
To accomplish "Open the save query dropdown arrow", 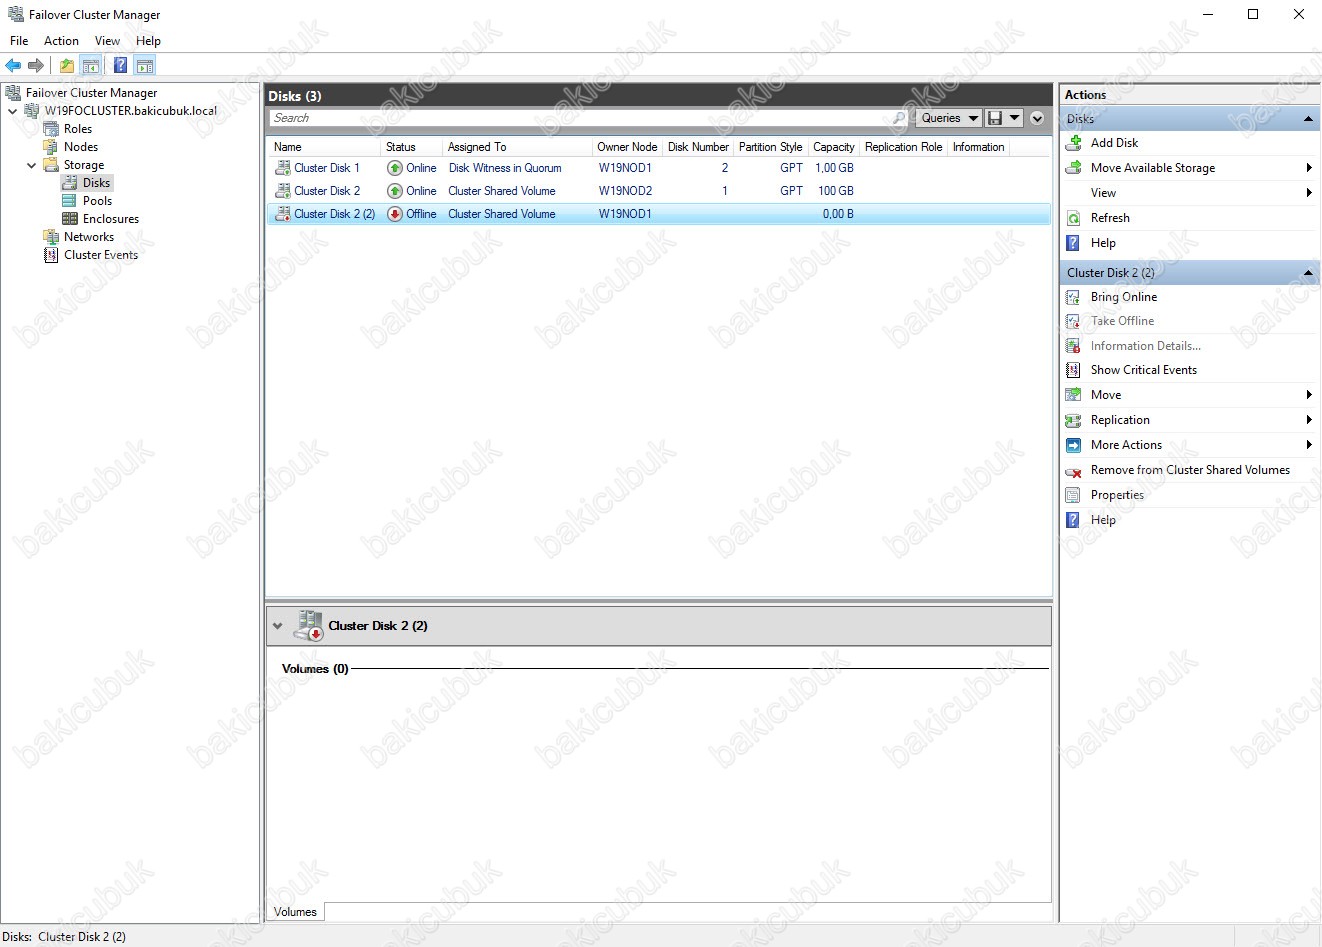I will click(1014, 118).
